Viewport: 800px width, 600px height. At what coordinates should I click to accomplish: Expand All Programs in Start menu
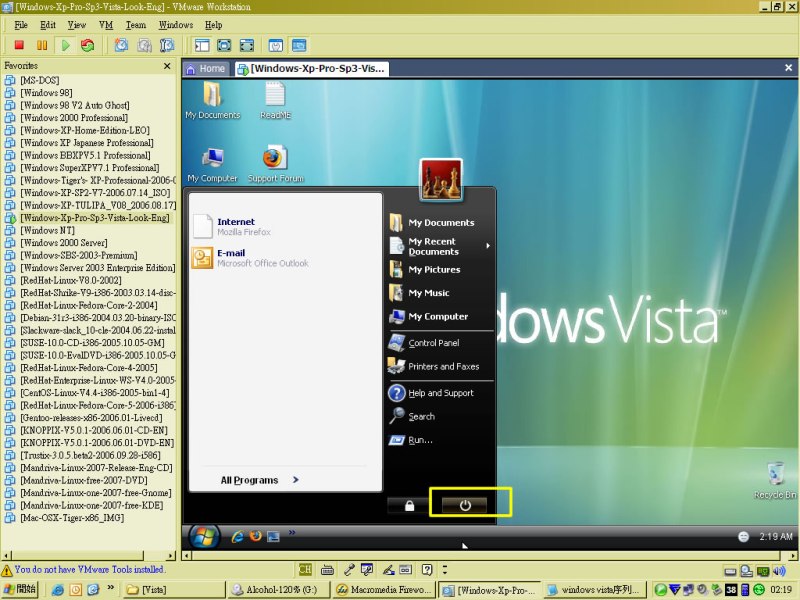coord(260,480)
